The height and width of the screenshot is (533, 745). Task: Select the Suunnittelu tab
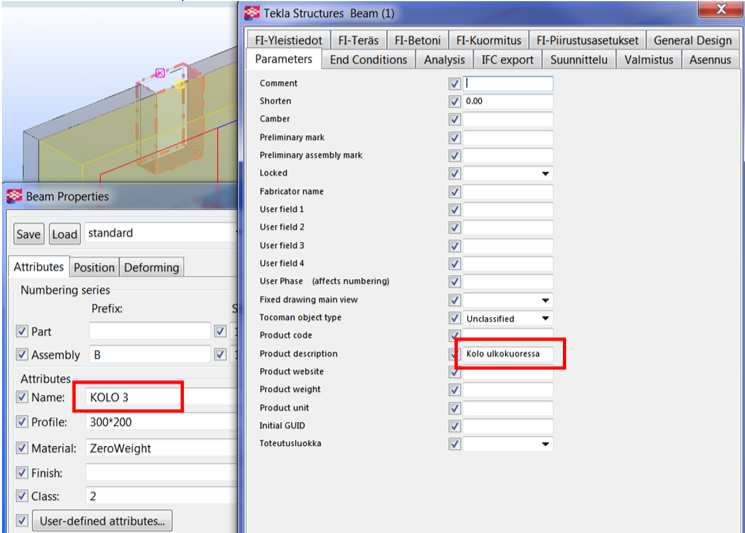pyautogui.click(x=579, y=60)
